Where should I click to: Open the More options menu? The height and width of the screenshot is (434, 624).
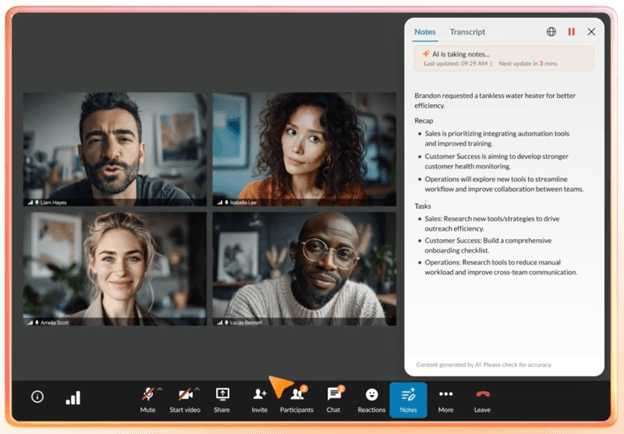[446, 396]
